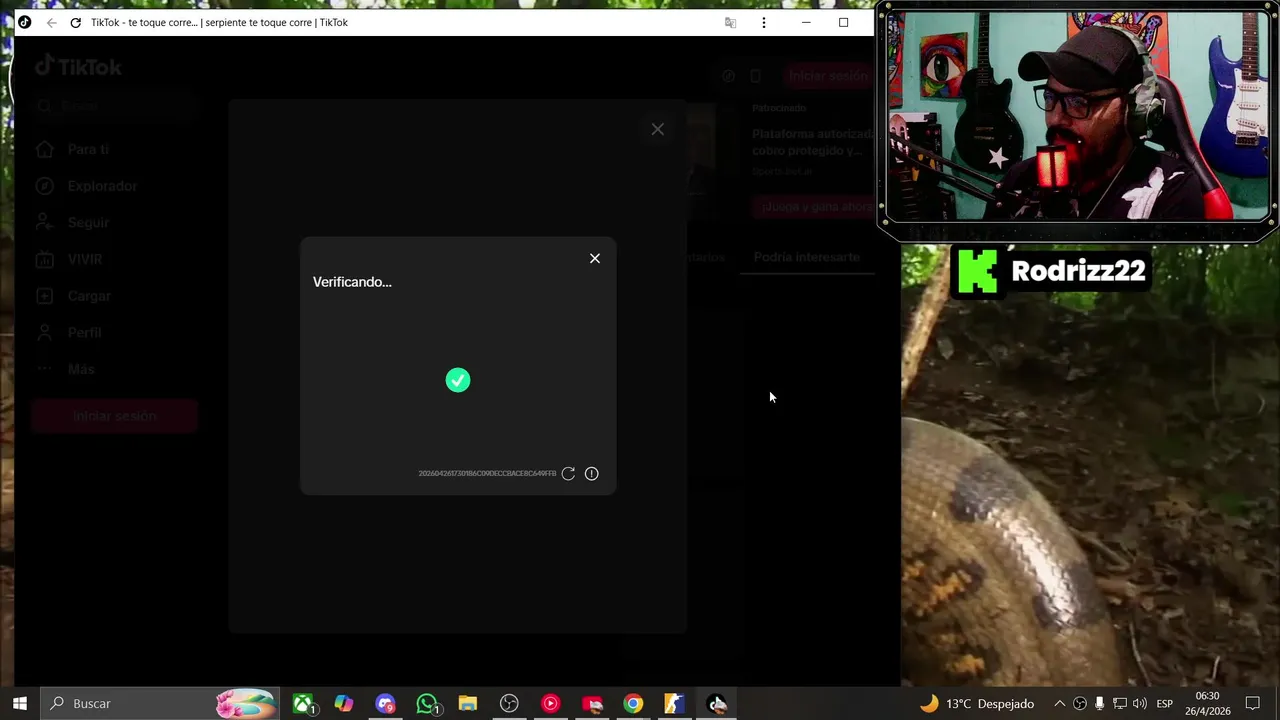Open the sponsored Plataforma autorizada ad
Viewport: 1280px width, 720px height.
[812, 142]
